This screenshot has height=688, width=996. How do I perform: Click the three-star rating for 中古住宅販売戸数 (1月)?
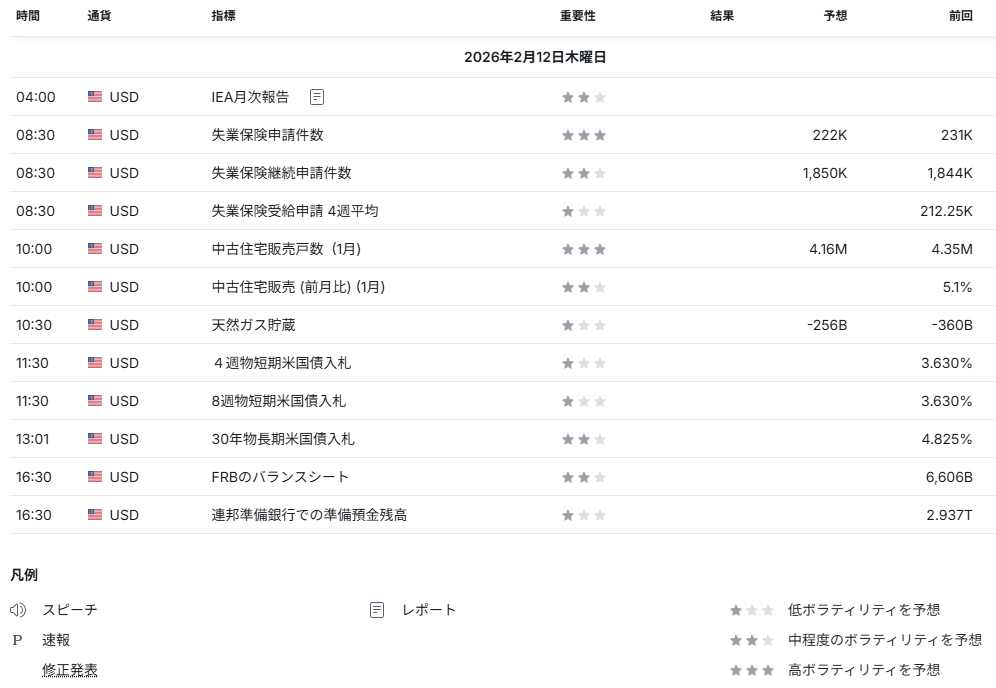pos(583,249)
